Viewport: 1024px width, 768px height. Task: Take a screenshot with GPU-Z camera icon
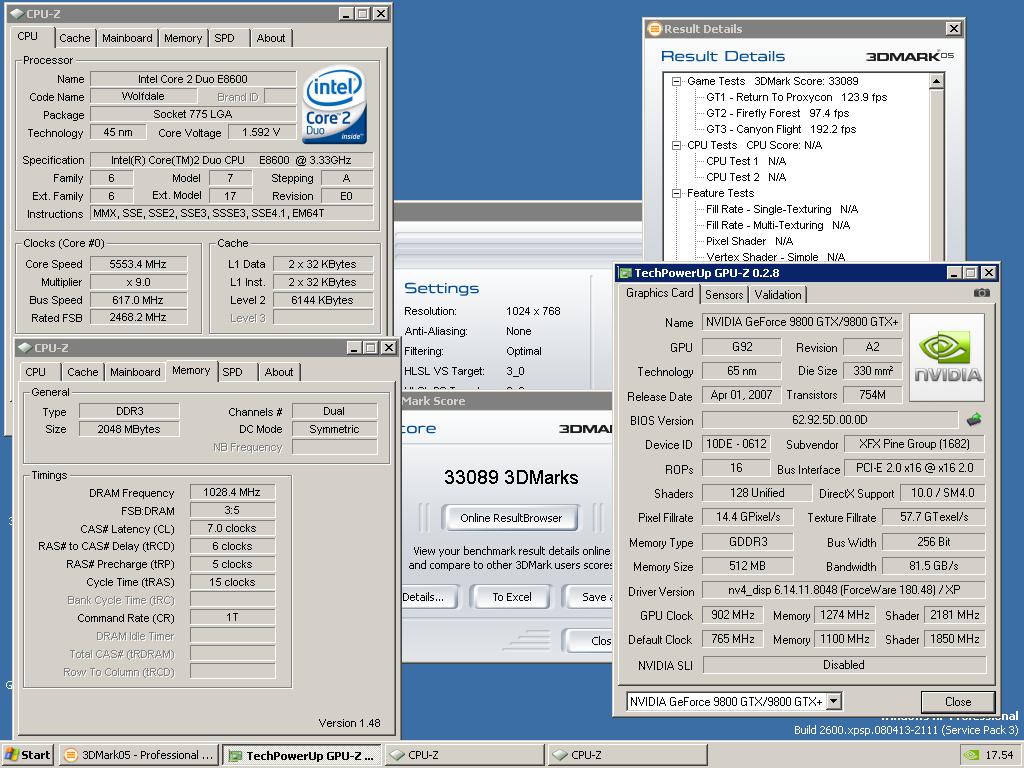click(x=982, y=293)
